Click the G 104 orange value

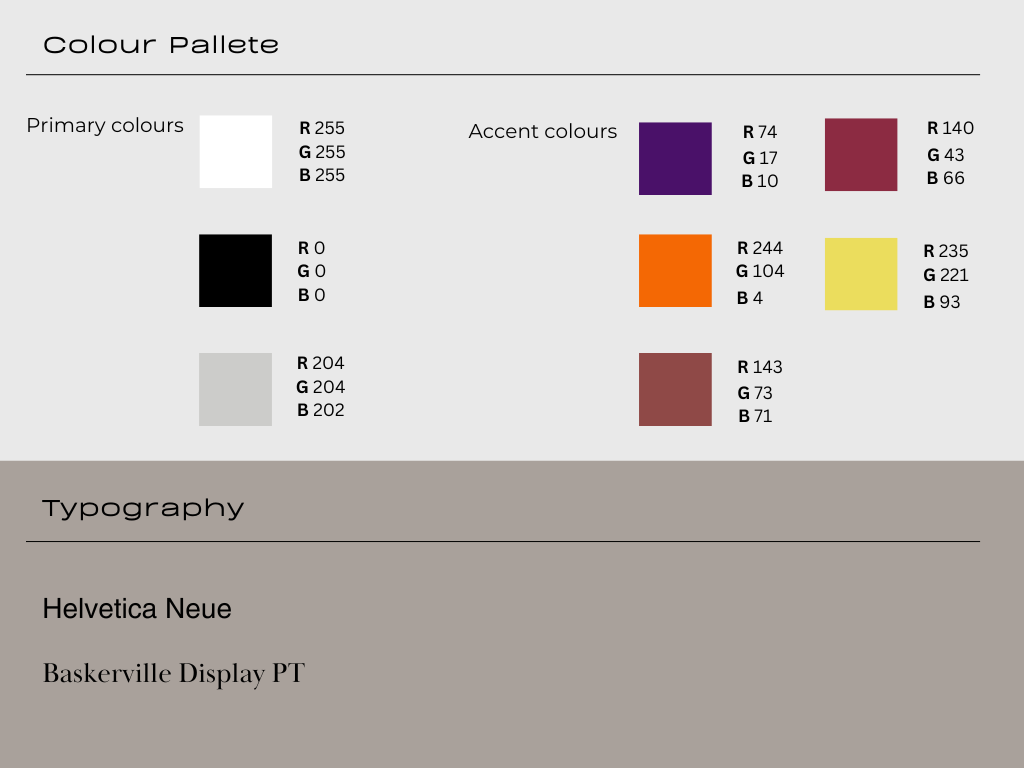point(760,271)
